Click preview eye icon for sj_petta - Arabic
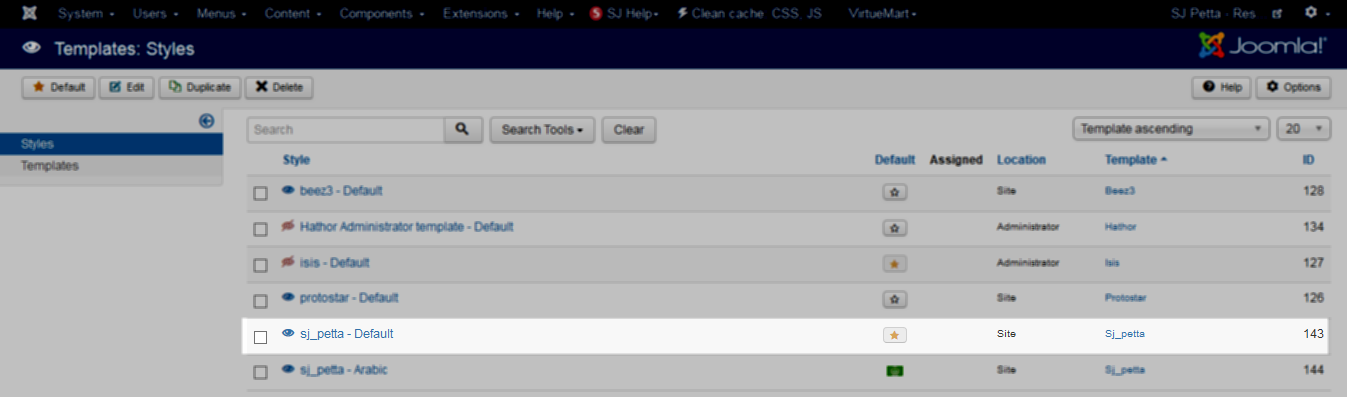Screen dimensions: 1347x397 pos(288,369)
